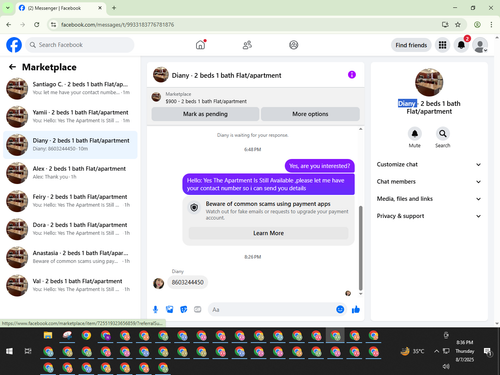This screenshot has width=500, height=375.
Task: Click Learn More in scam warning
Action: point(268,233)
